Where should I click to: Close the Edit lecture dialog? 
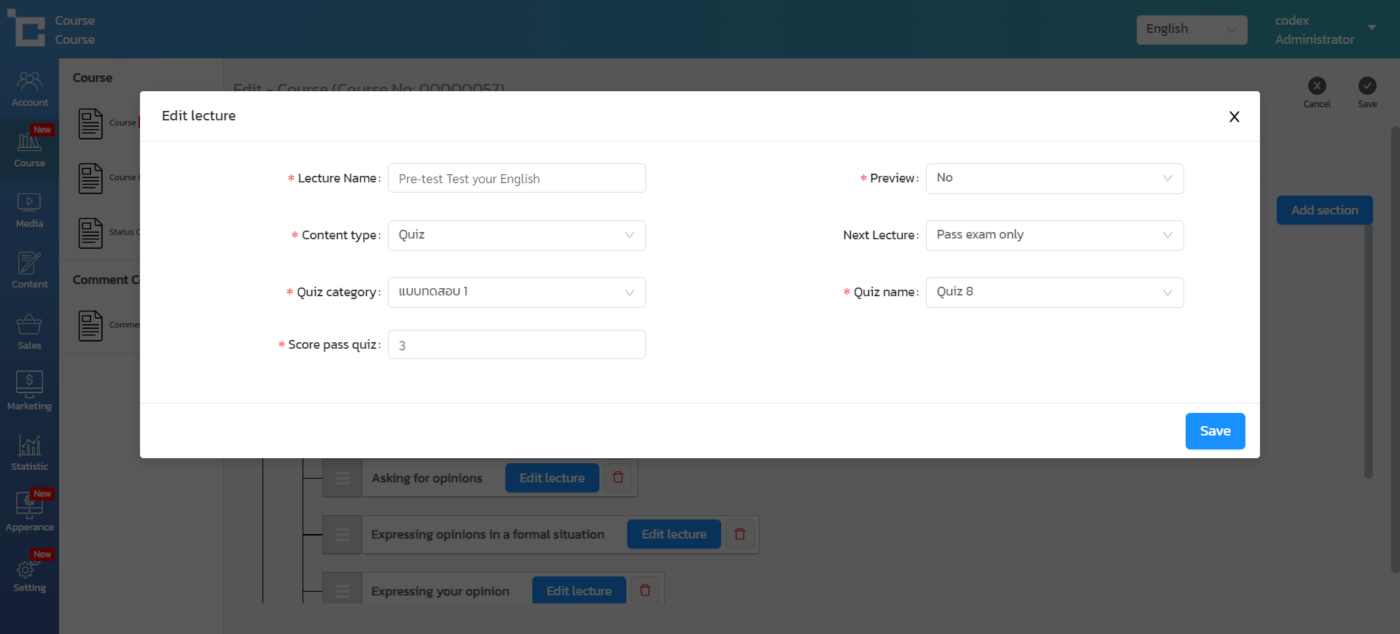coord(1234,117)
